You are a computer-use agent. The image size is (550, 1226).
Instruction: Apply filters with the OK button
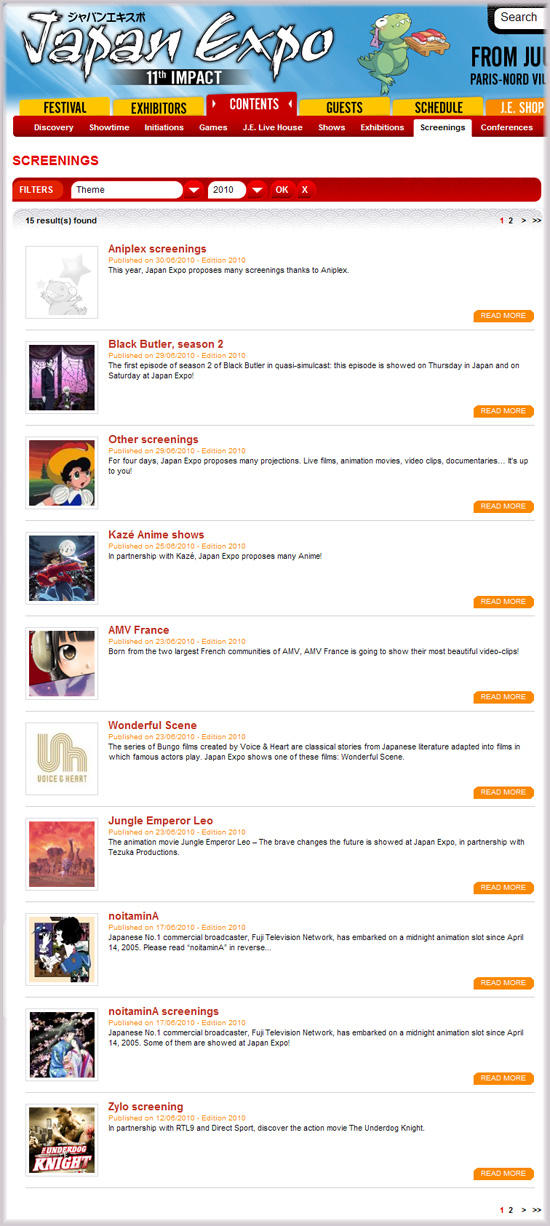point(282,190)
